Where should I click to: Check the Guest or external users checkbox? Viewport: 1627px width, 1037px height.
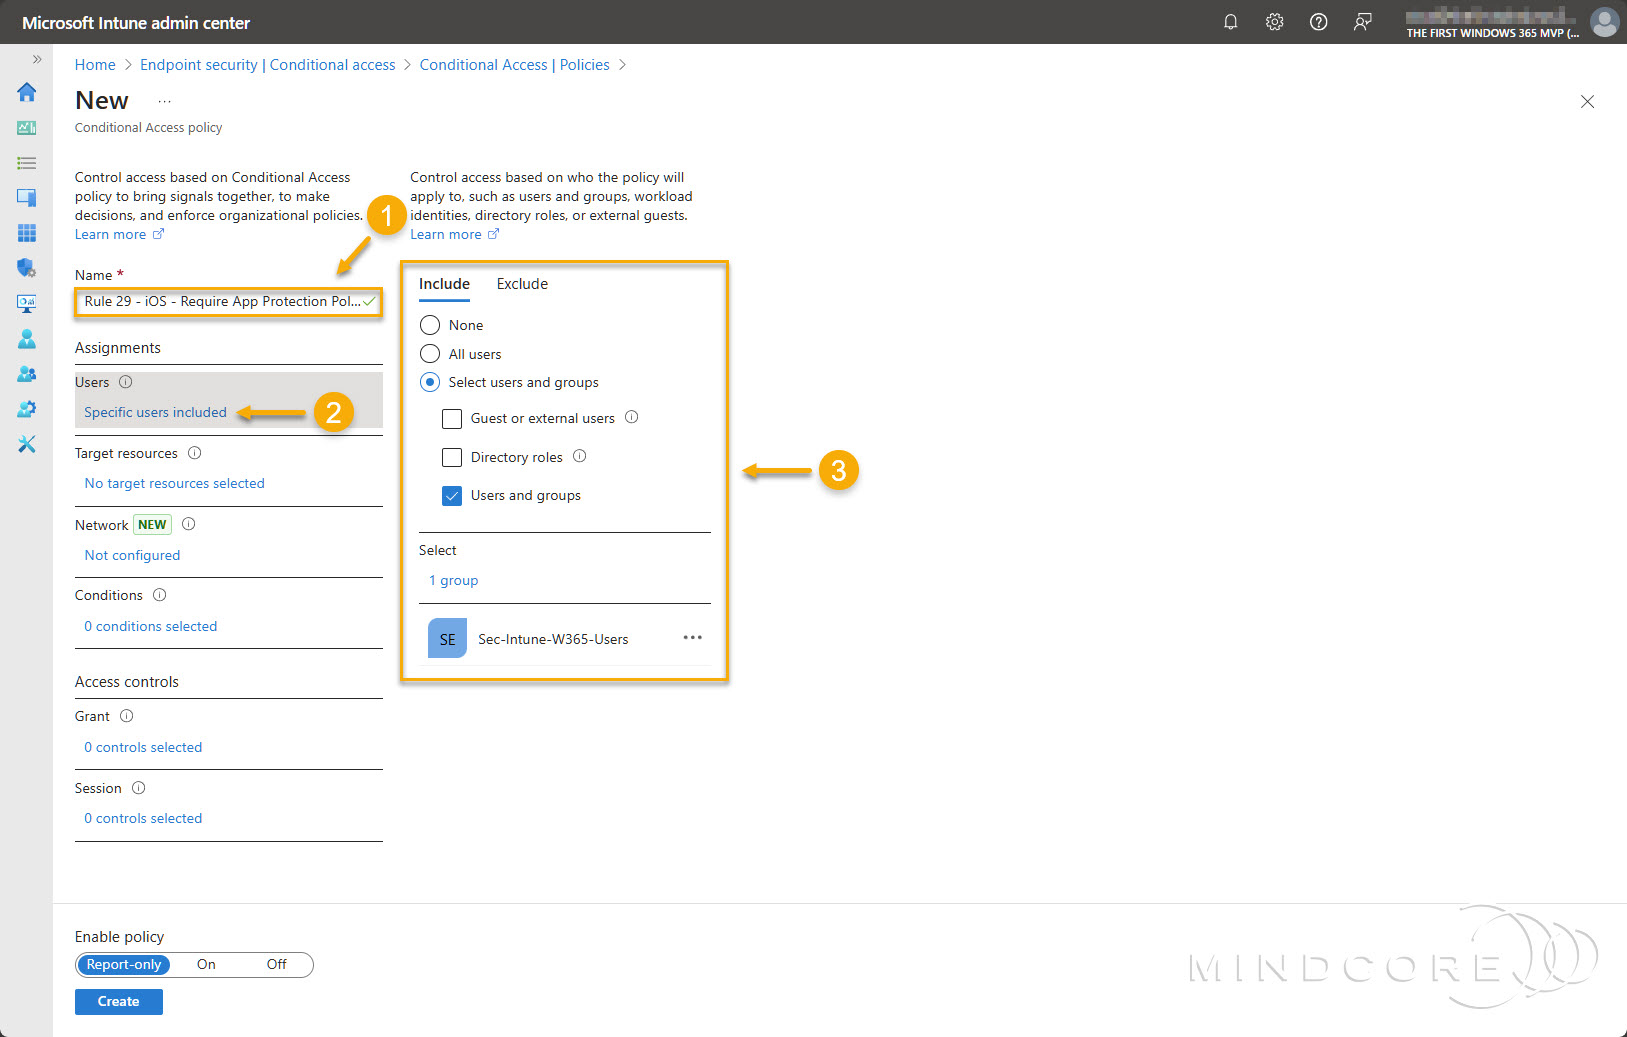(x=452, y=418)
